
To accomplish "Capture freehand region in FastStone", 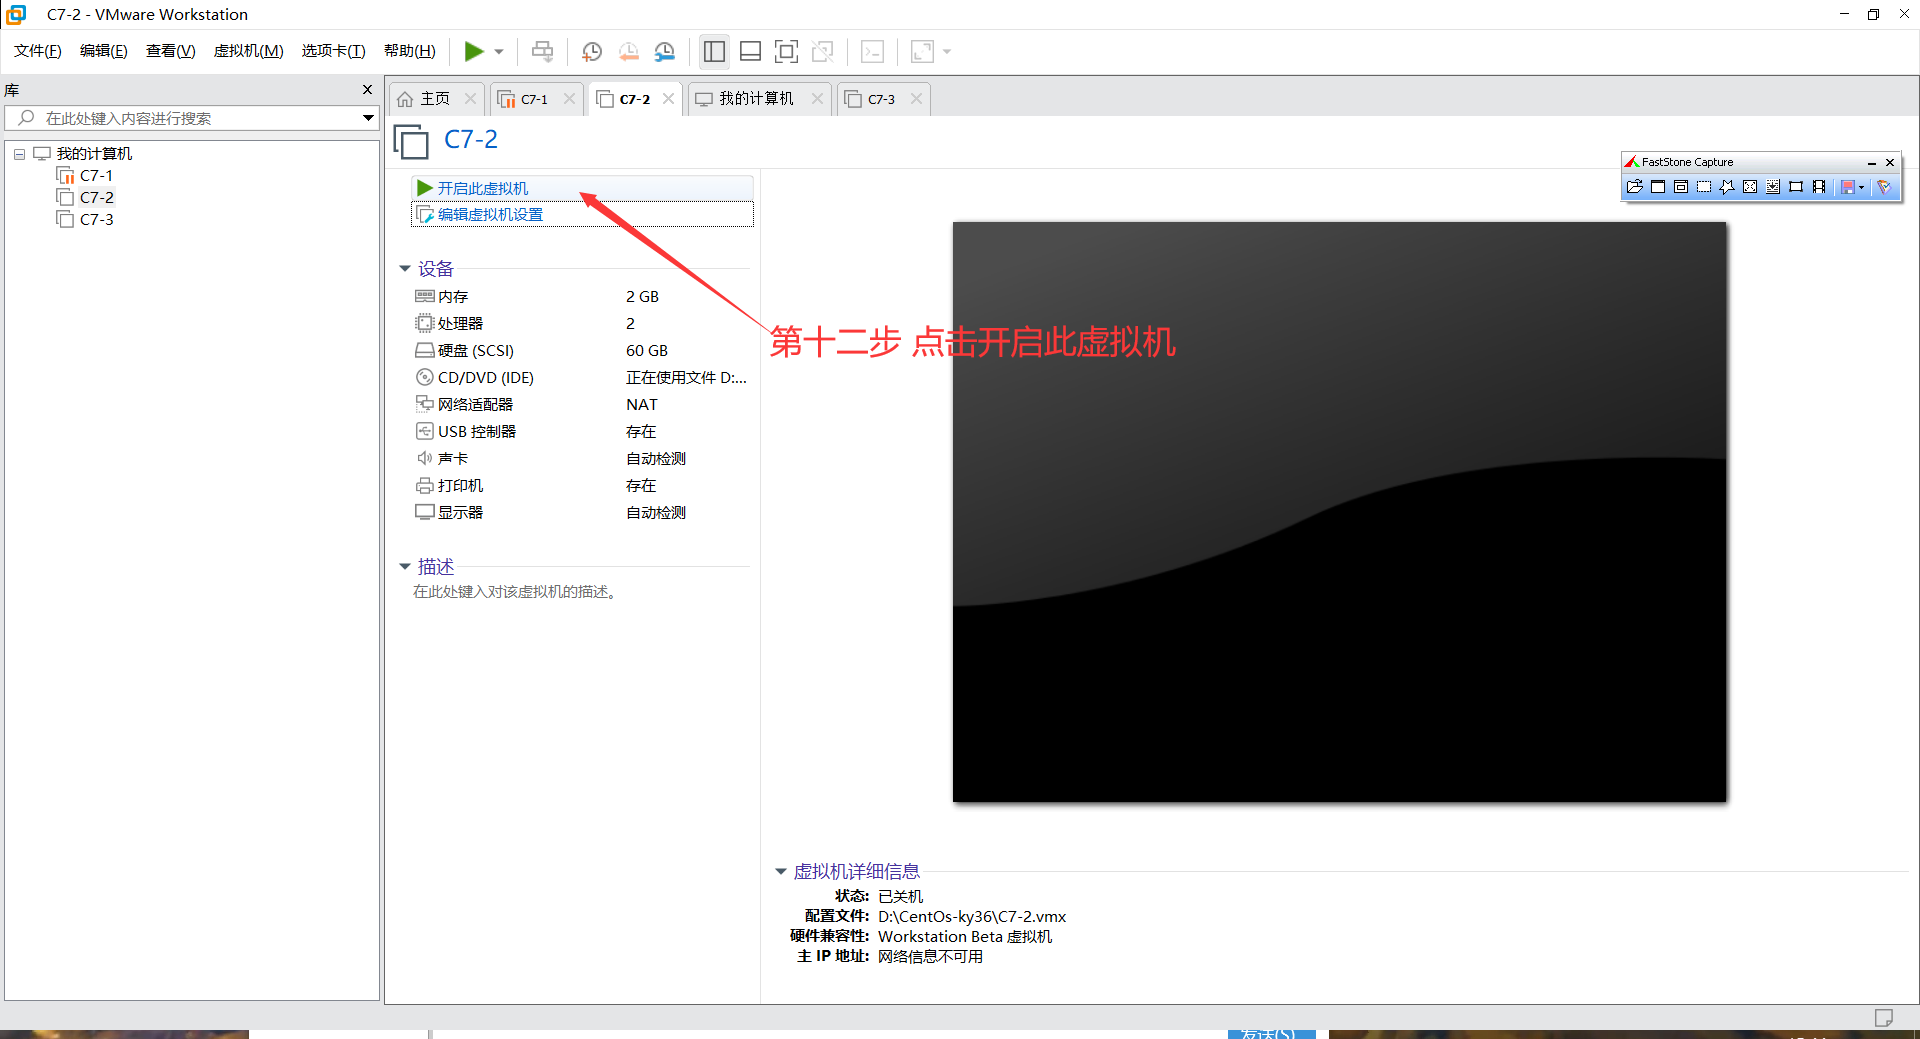I will click(1727, 187).
